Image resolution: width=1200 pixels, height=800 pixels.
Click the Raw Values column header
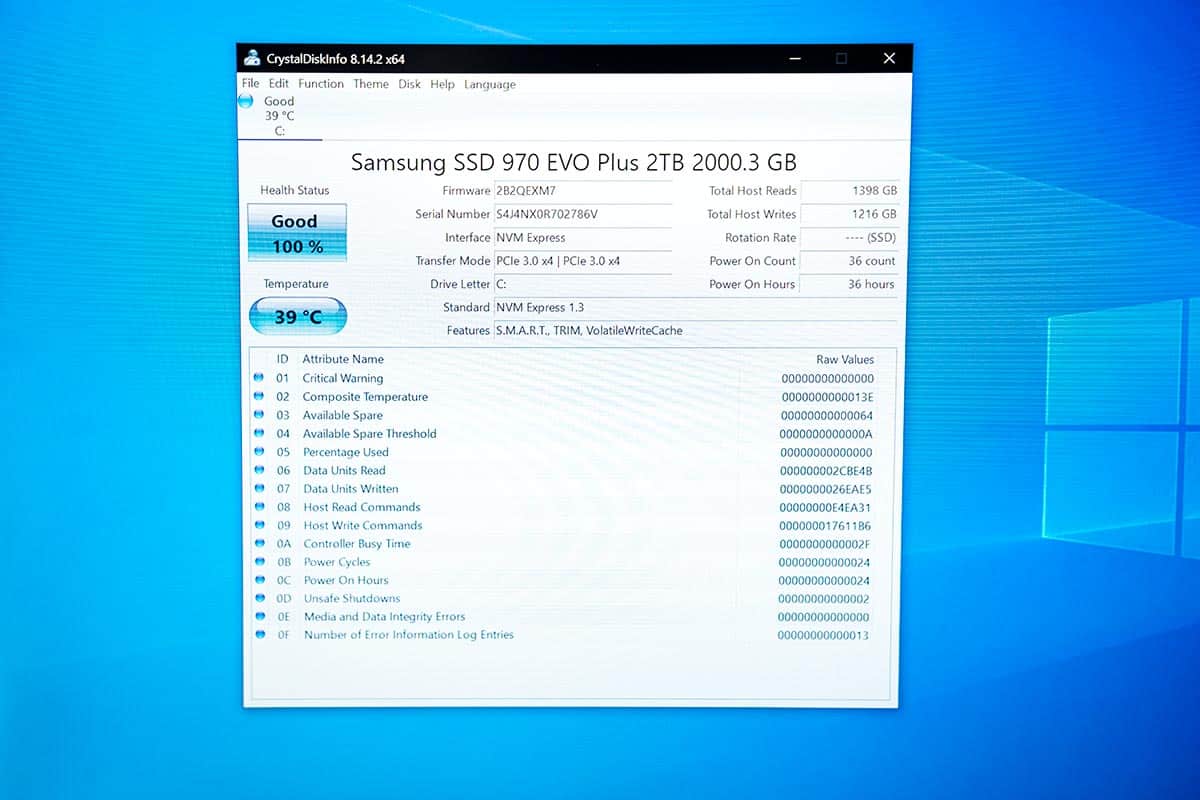pos(845,360)
